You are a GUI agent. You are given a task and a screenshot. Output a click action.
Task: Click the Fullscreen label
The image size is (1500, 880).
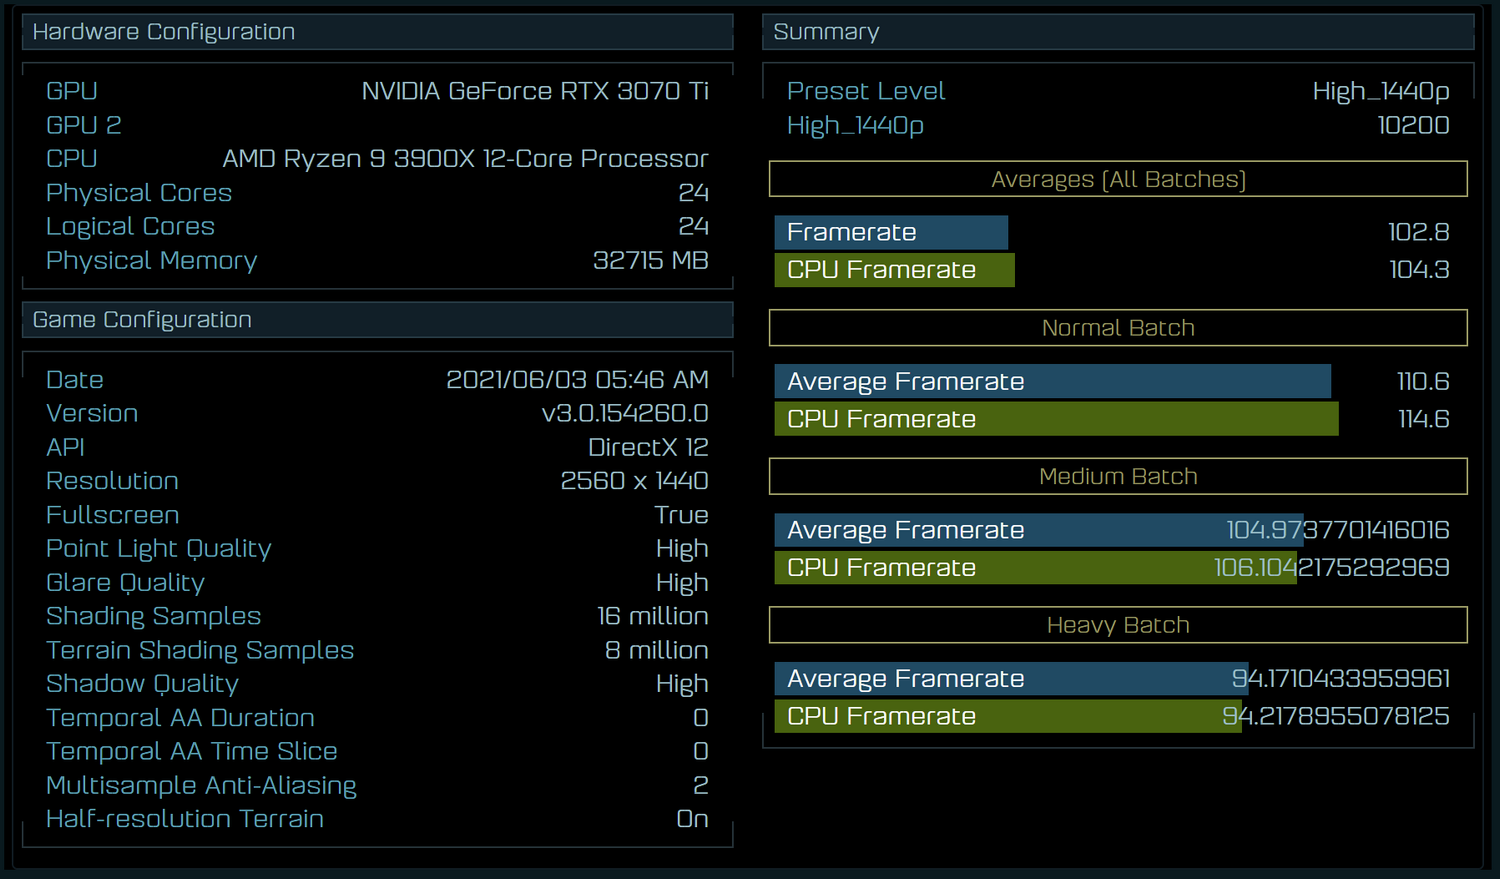(113, 515)
